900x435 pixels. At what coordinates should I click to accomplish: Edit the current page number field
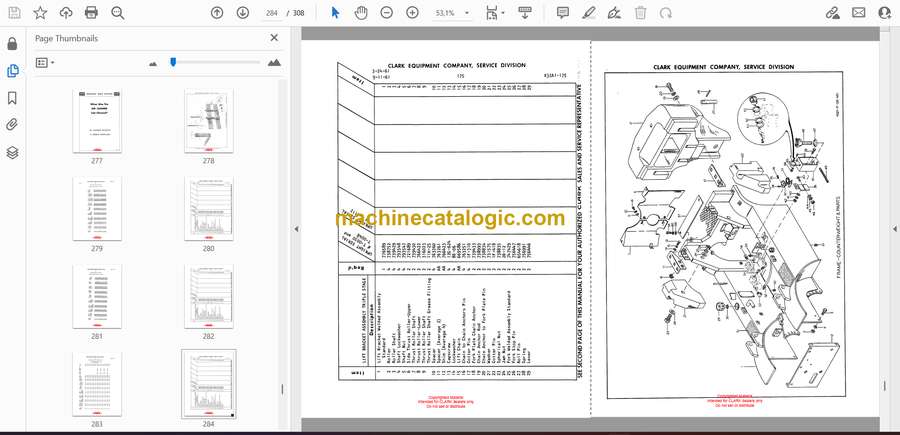click(x=271, y=13)
